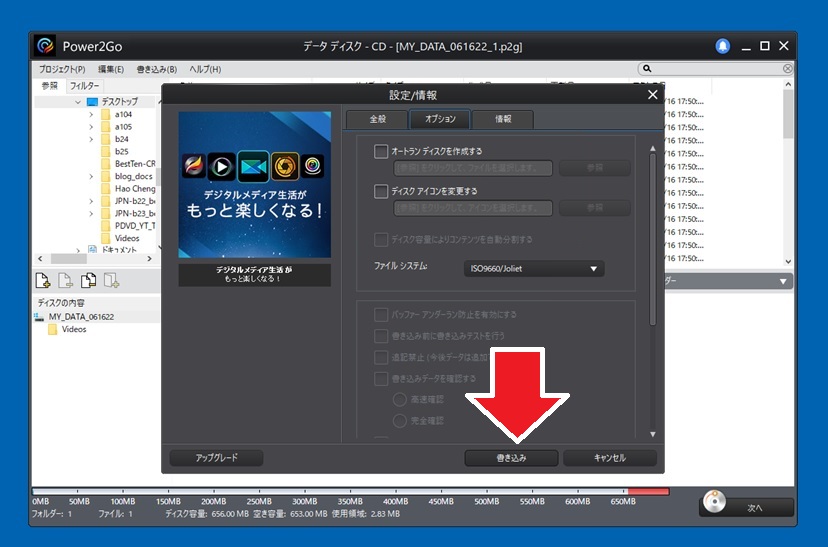Click folder tree scroll left arrow
Screen dimensions: 828x547
[x=40, y=259]
